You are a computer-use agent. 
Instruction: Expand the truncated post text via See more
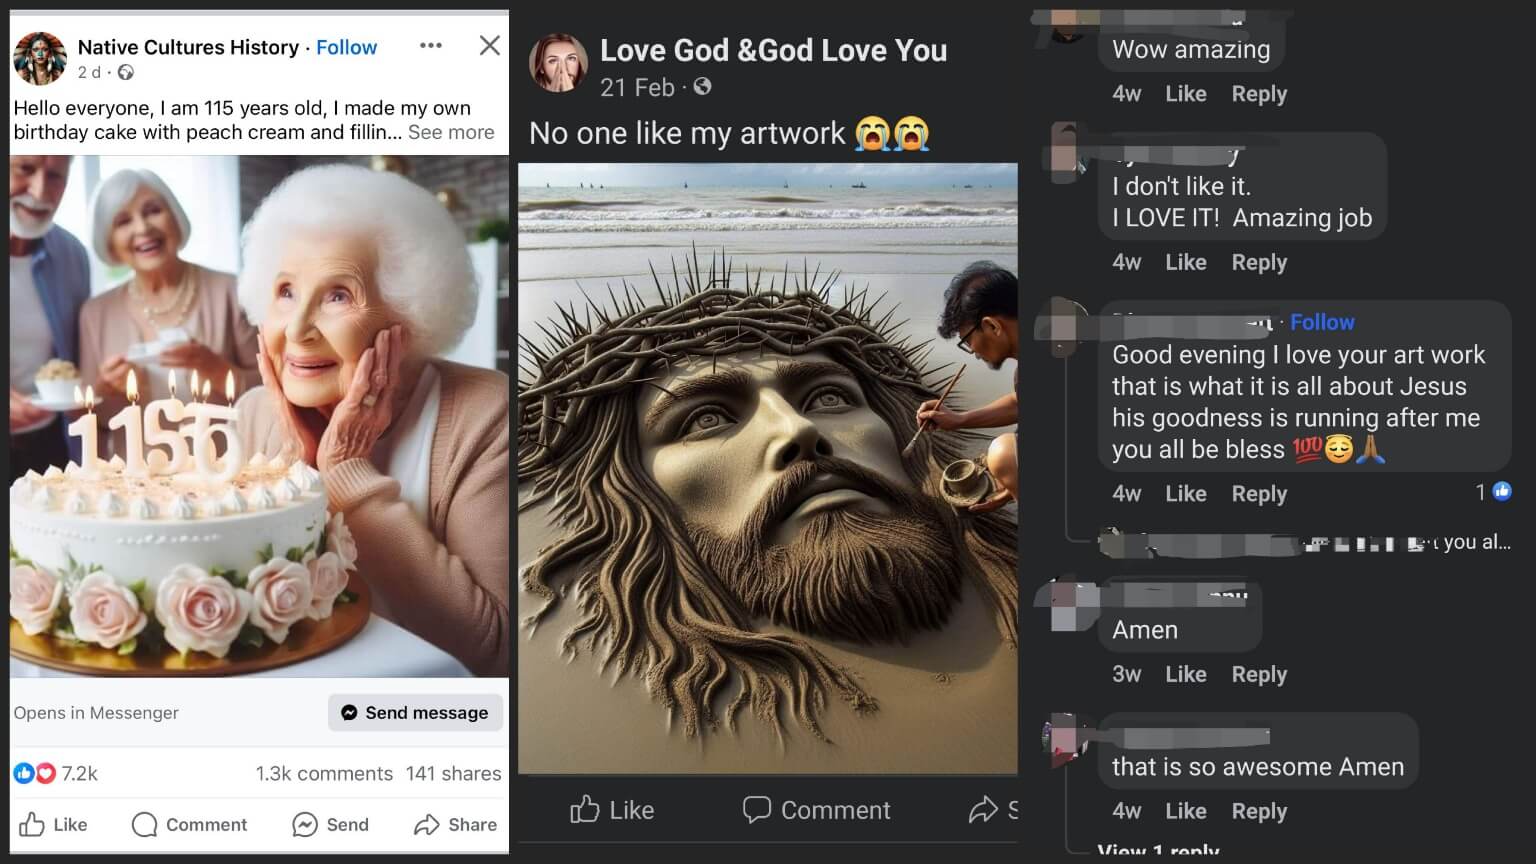pos(451,132)
